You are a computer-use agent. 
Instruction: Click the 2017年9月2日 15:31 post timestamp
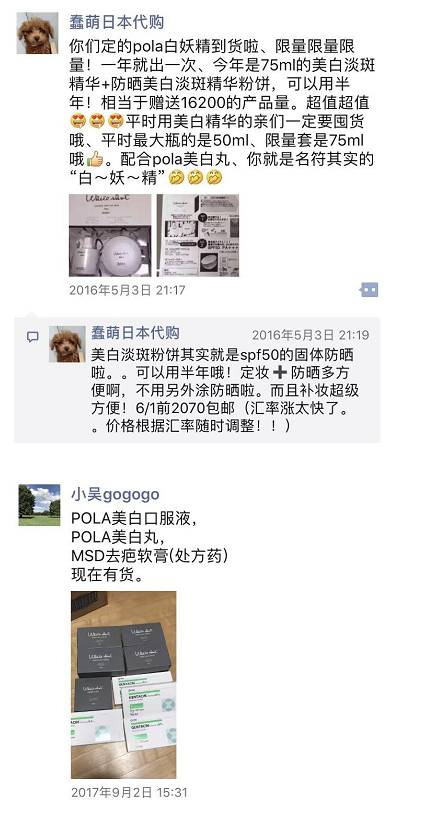(x=129, y=793)
